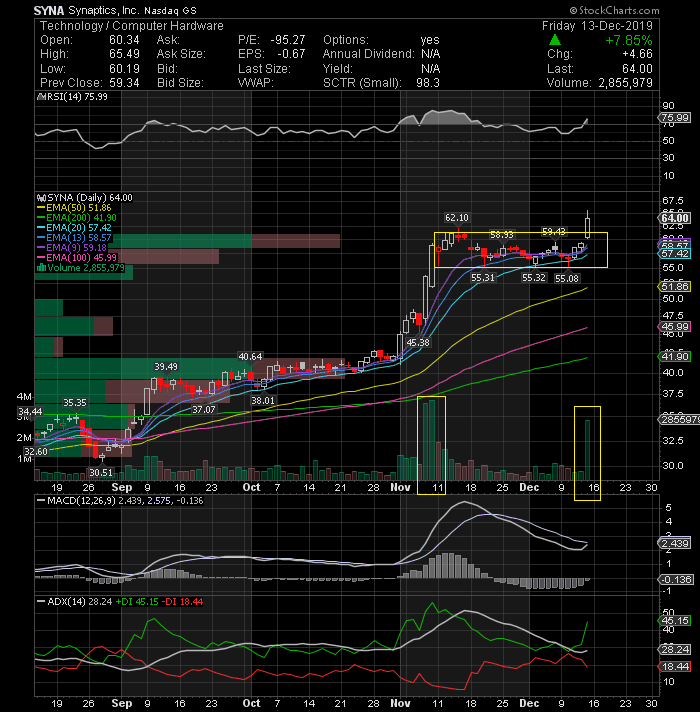The height and width of the screenshot is (712, 700).
Task: Select the SYNA ticker symbol in title
Action: (49, 10)
